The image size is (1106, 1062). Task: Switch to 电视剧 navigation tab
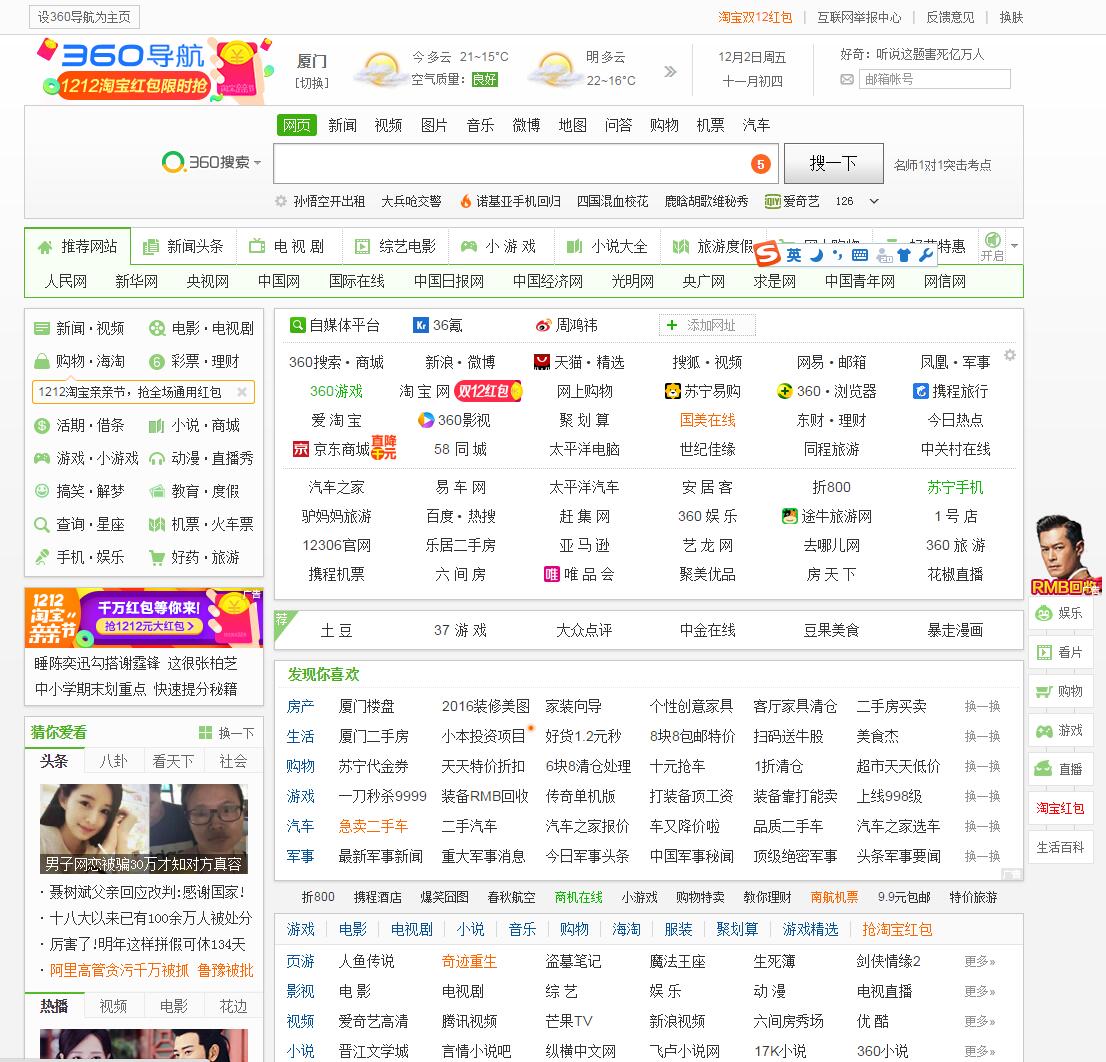click(x=288, y=246)
